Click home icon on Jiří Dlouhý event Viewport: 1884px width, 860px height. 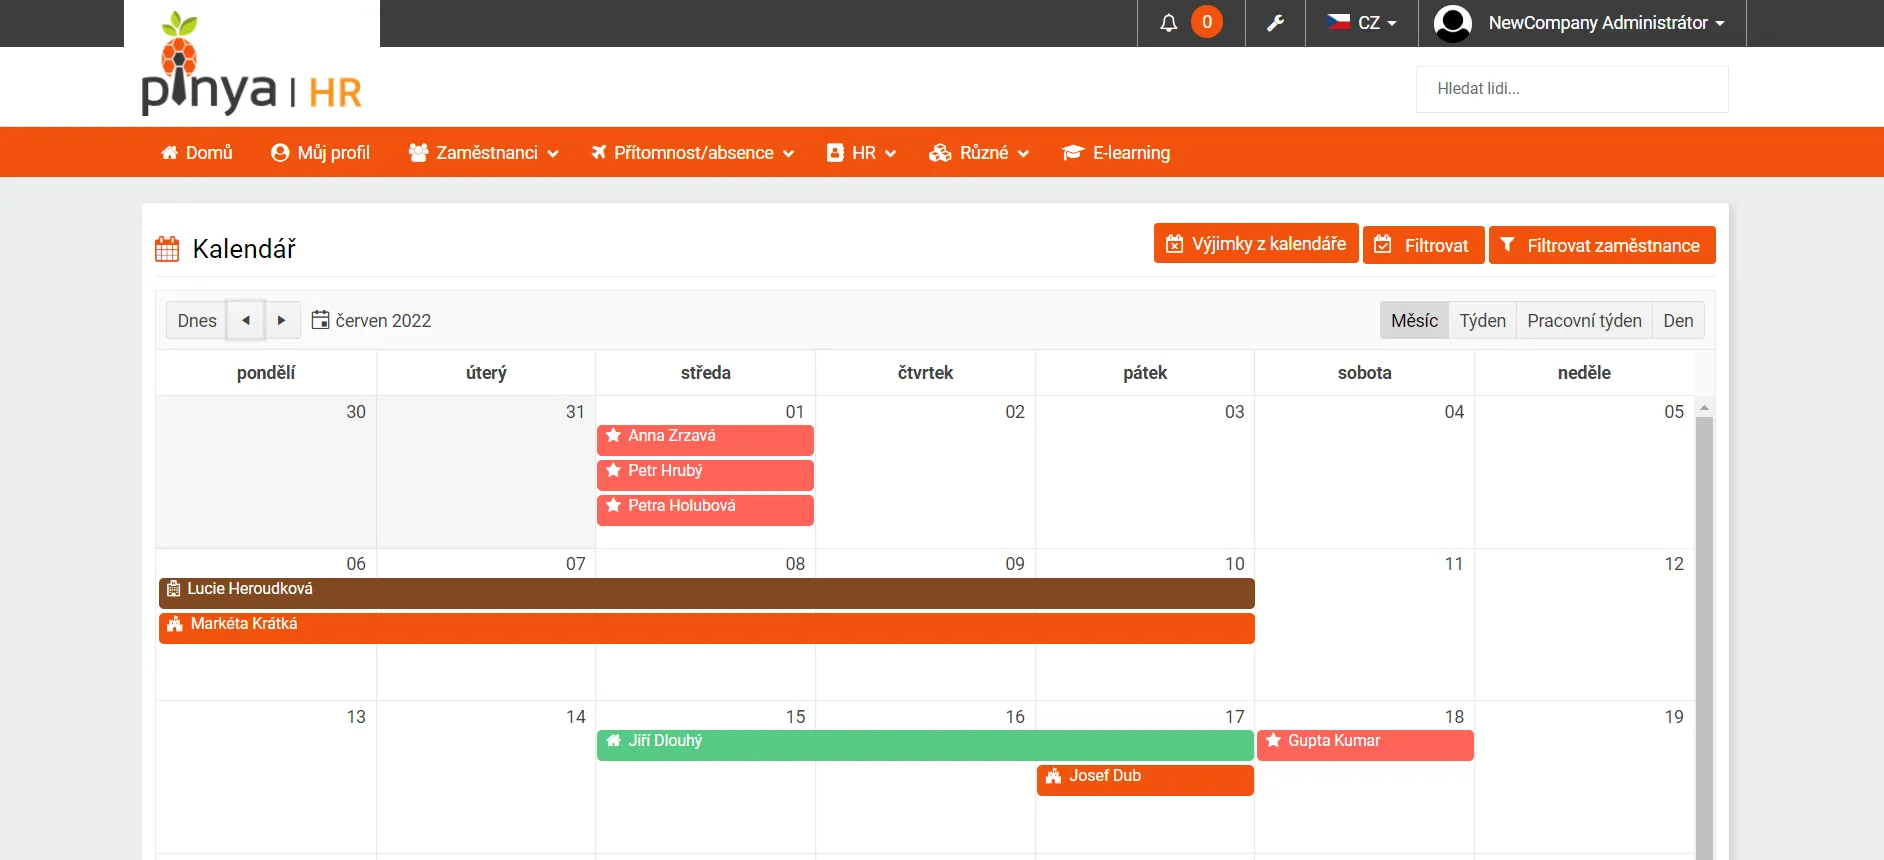coord(614,741)
